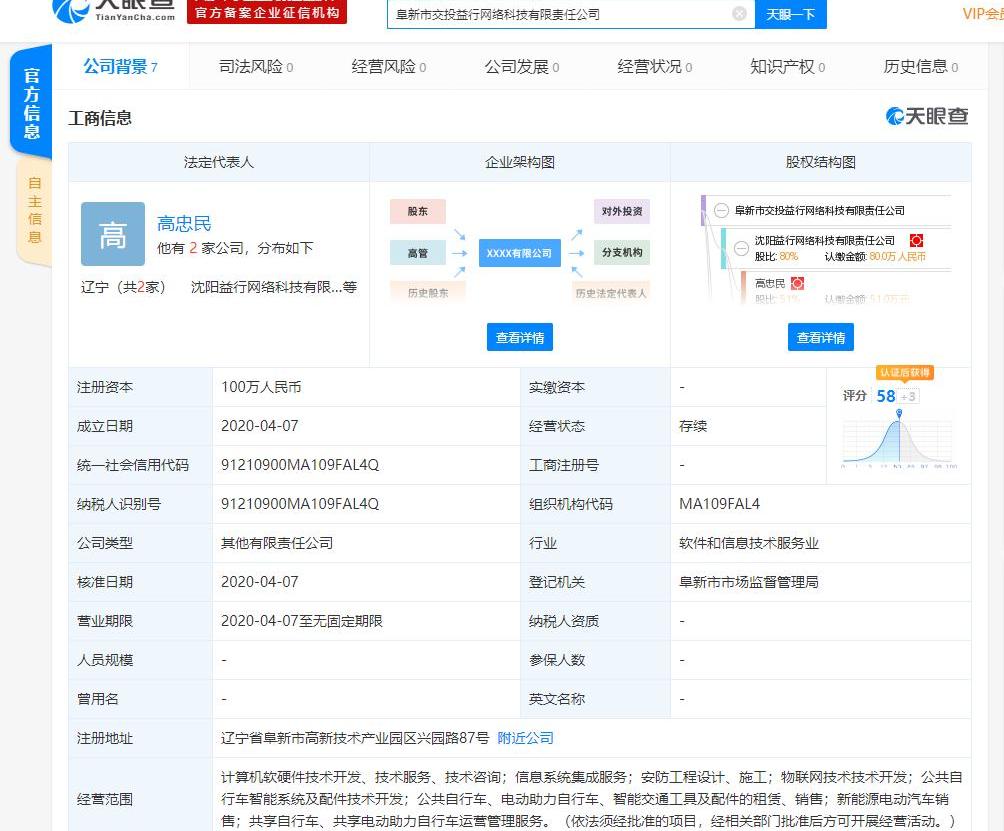The width and height of the screenshot is (1004, 831).
Task: Click the 沈阳益行网络科技有限...等 company link
Action: [x=274, y=287]
